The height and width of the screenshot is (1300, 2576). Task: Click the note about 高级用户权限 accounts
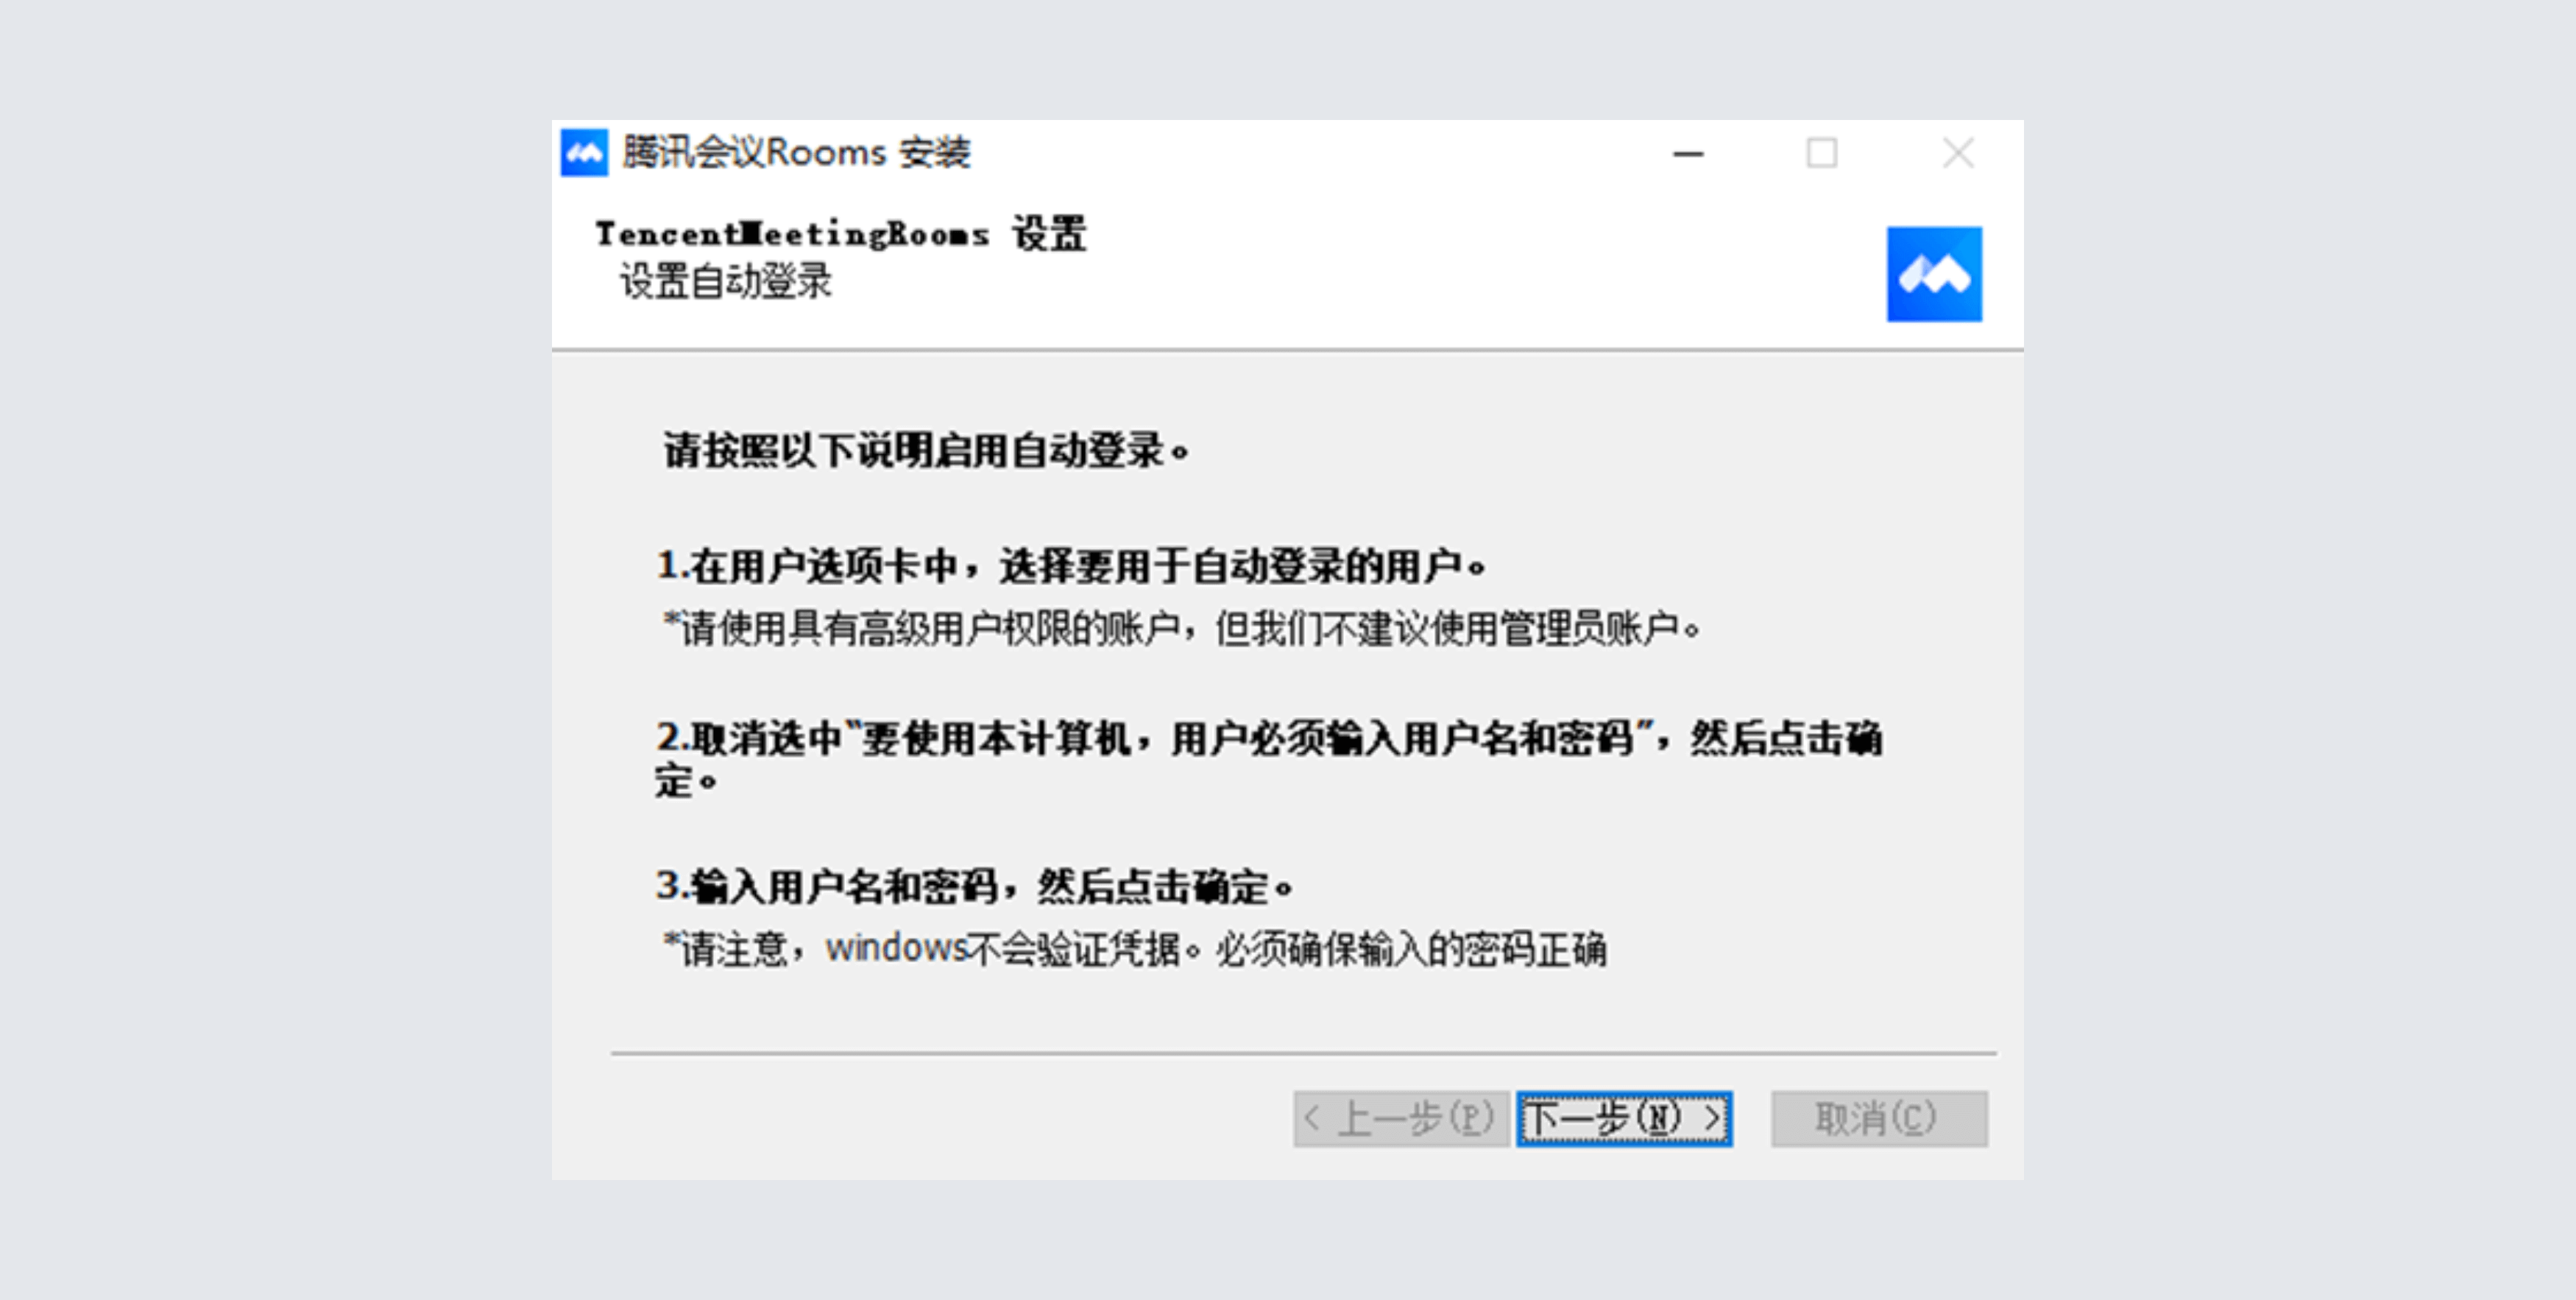[1182, 629]
